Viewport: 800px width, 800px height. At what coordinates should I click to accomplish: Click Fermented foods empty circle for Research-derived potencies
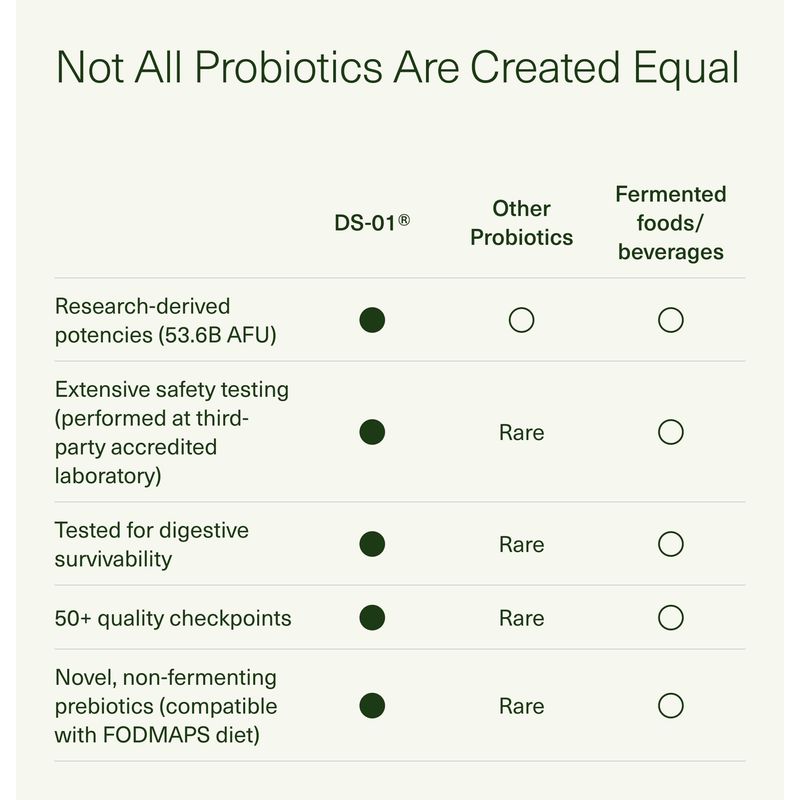point(671,320)
